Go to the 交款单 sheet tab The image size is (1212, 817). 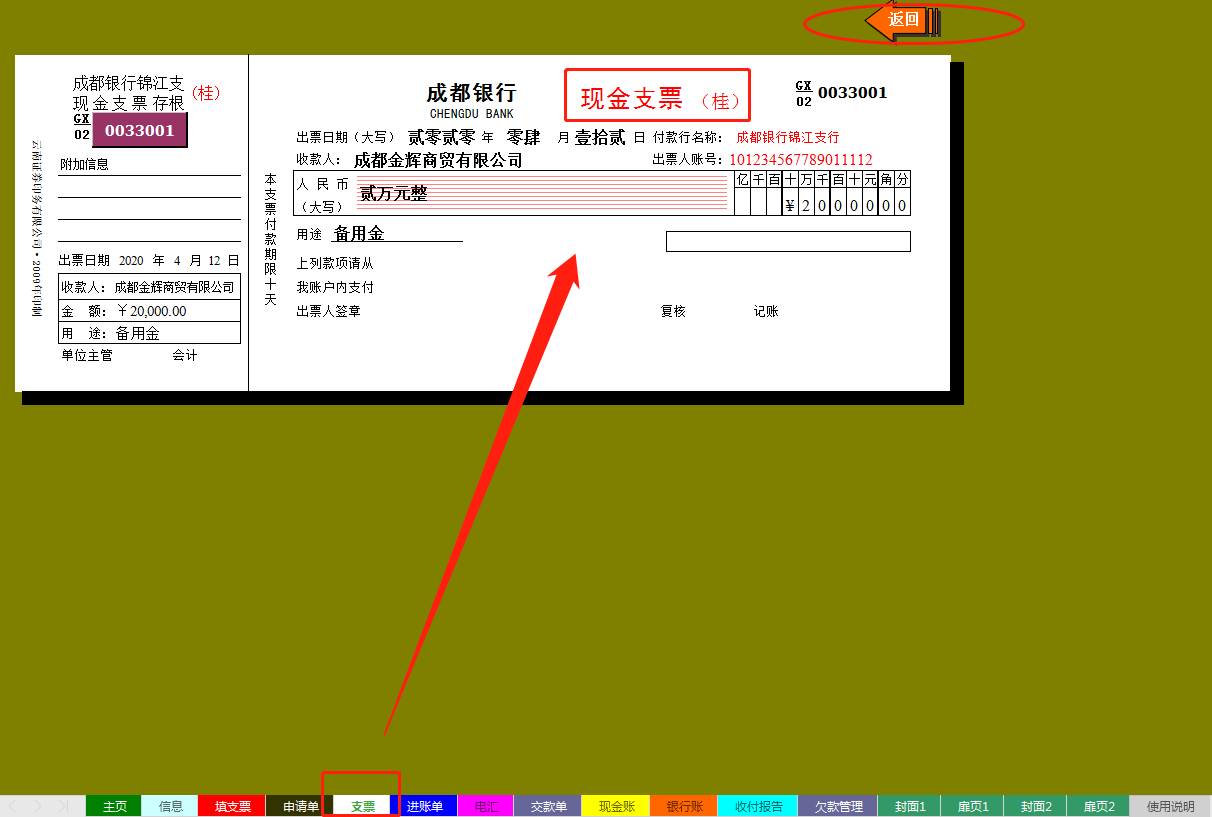pos(548,806)
